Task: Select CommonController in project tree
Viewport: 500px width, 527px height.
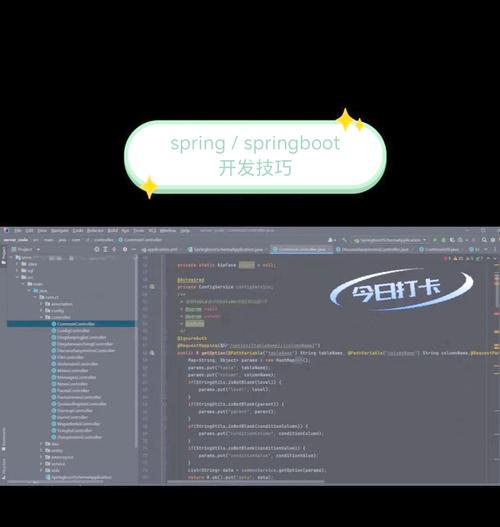Action: pyautogui.click(x=71, y=324)
